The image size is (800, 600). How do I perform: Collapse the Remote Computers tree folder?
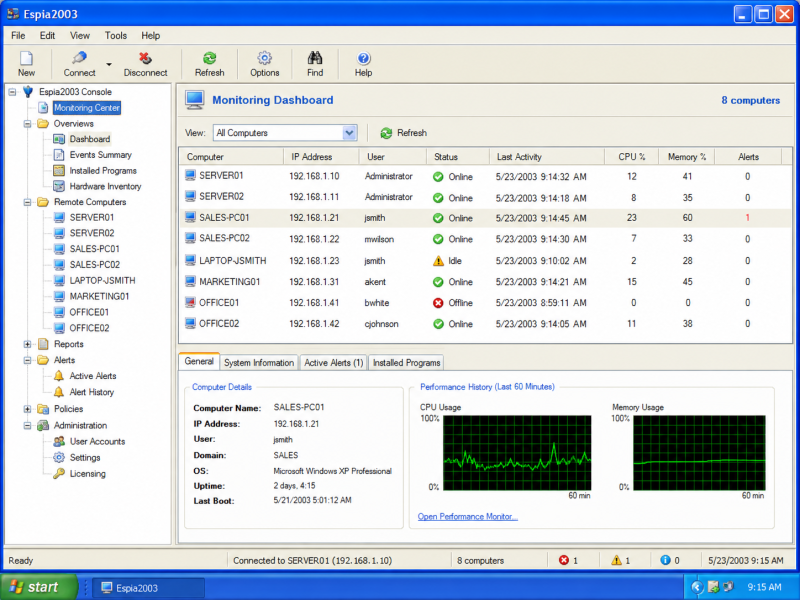(x=28, y=202)
